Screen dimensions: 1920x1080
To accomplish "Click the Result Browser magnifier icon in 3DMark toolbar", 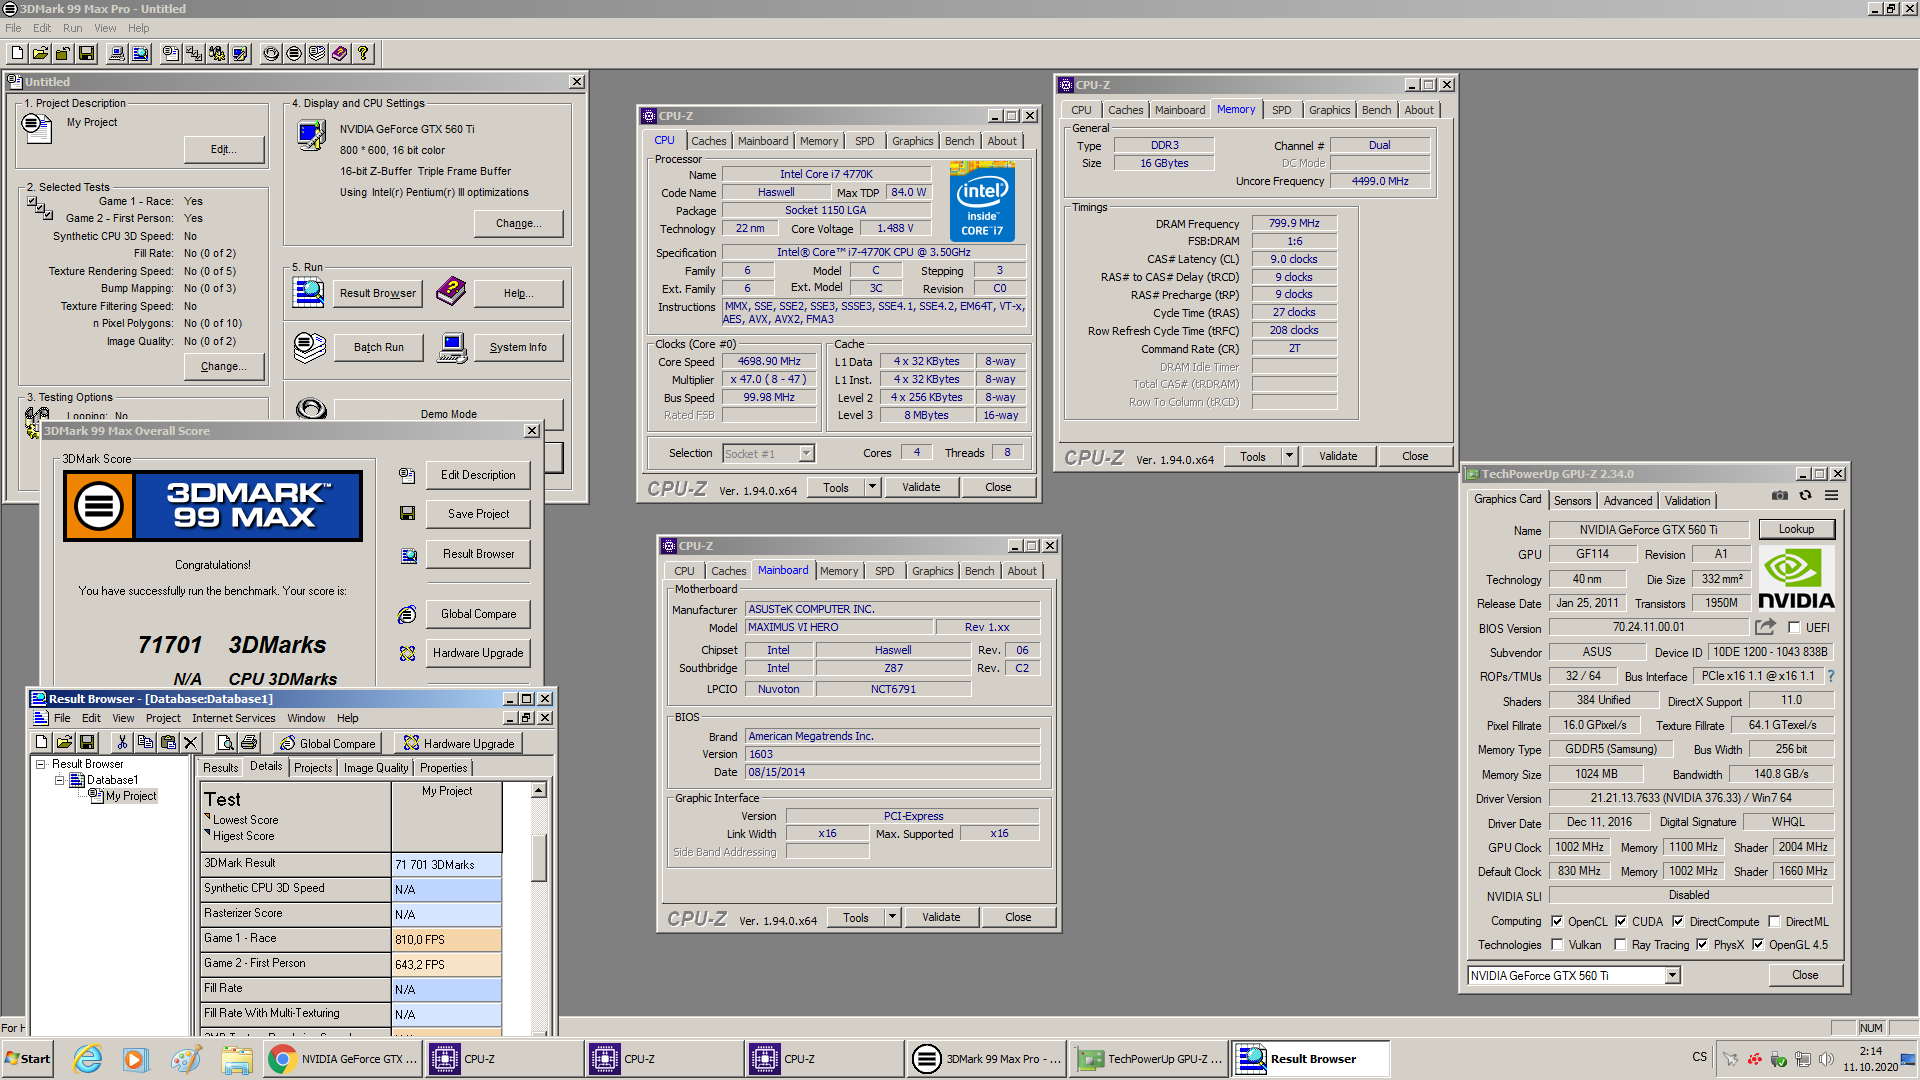I will tap(140, 54).
